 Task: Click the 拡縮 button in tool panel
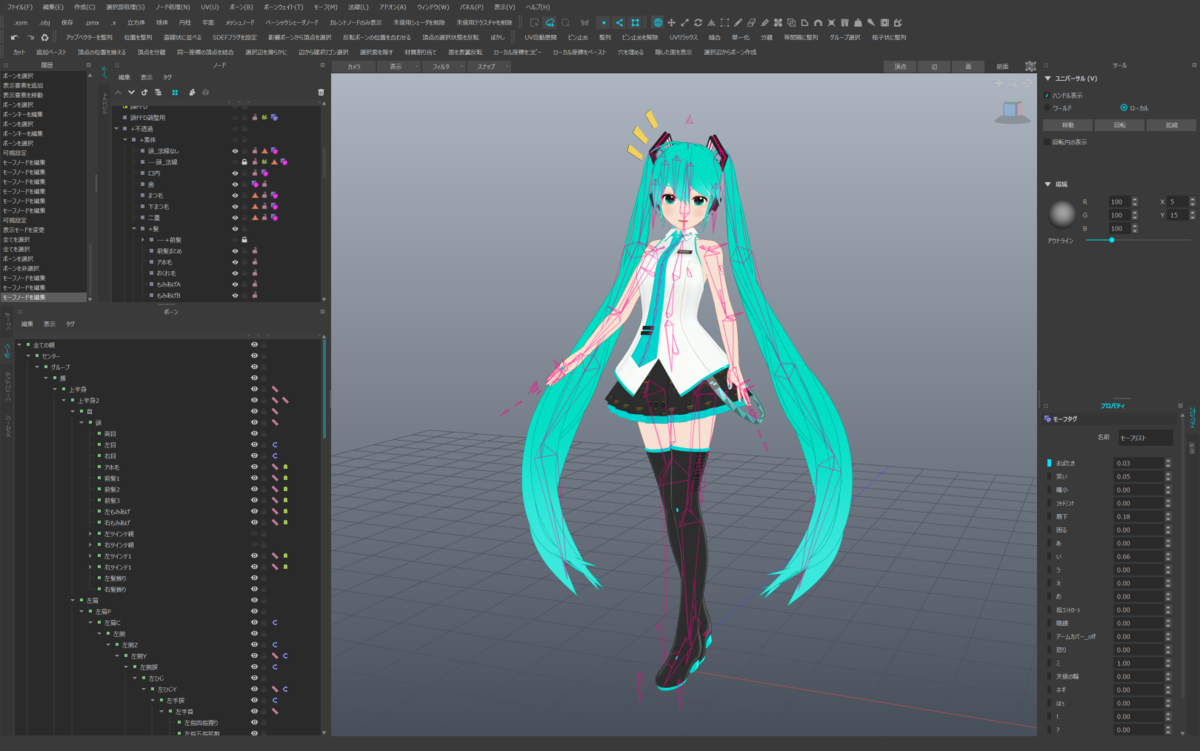pos(1169,125)
